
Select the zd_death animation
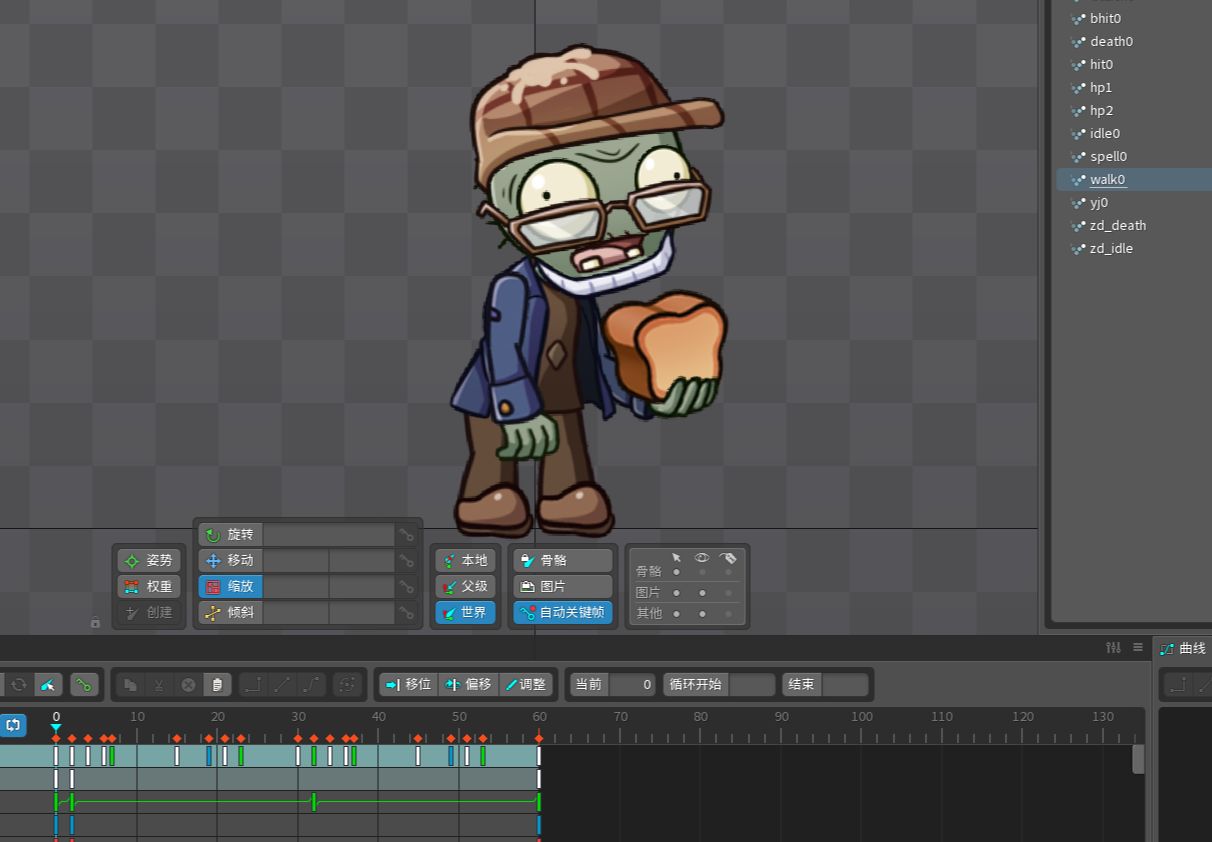click(1117, 225)
